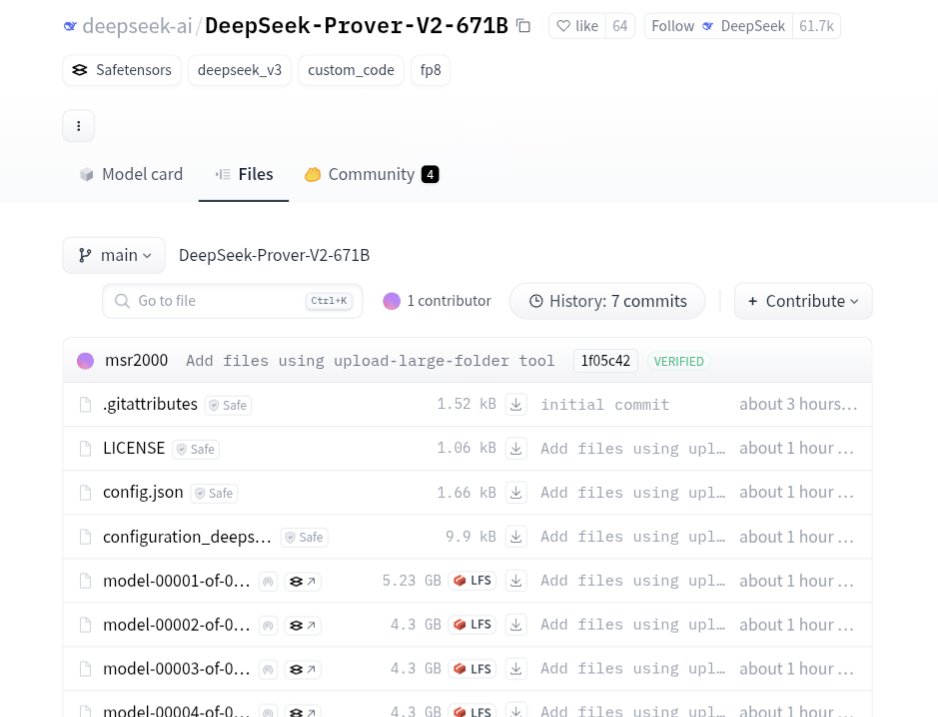Image resolution: width=938 pixels, height=717 pixels.
Task: Select the custom_code tag
Action: pyautogui.click(x=351, y=70)
